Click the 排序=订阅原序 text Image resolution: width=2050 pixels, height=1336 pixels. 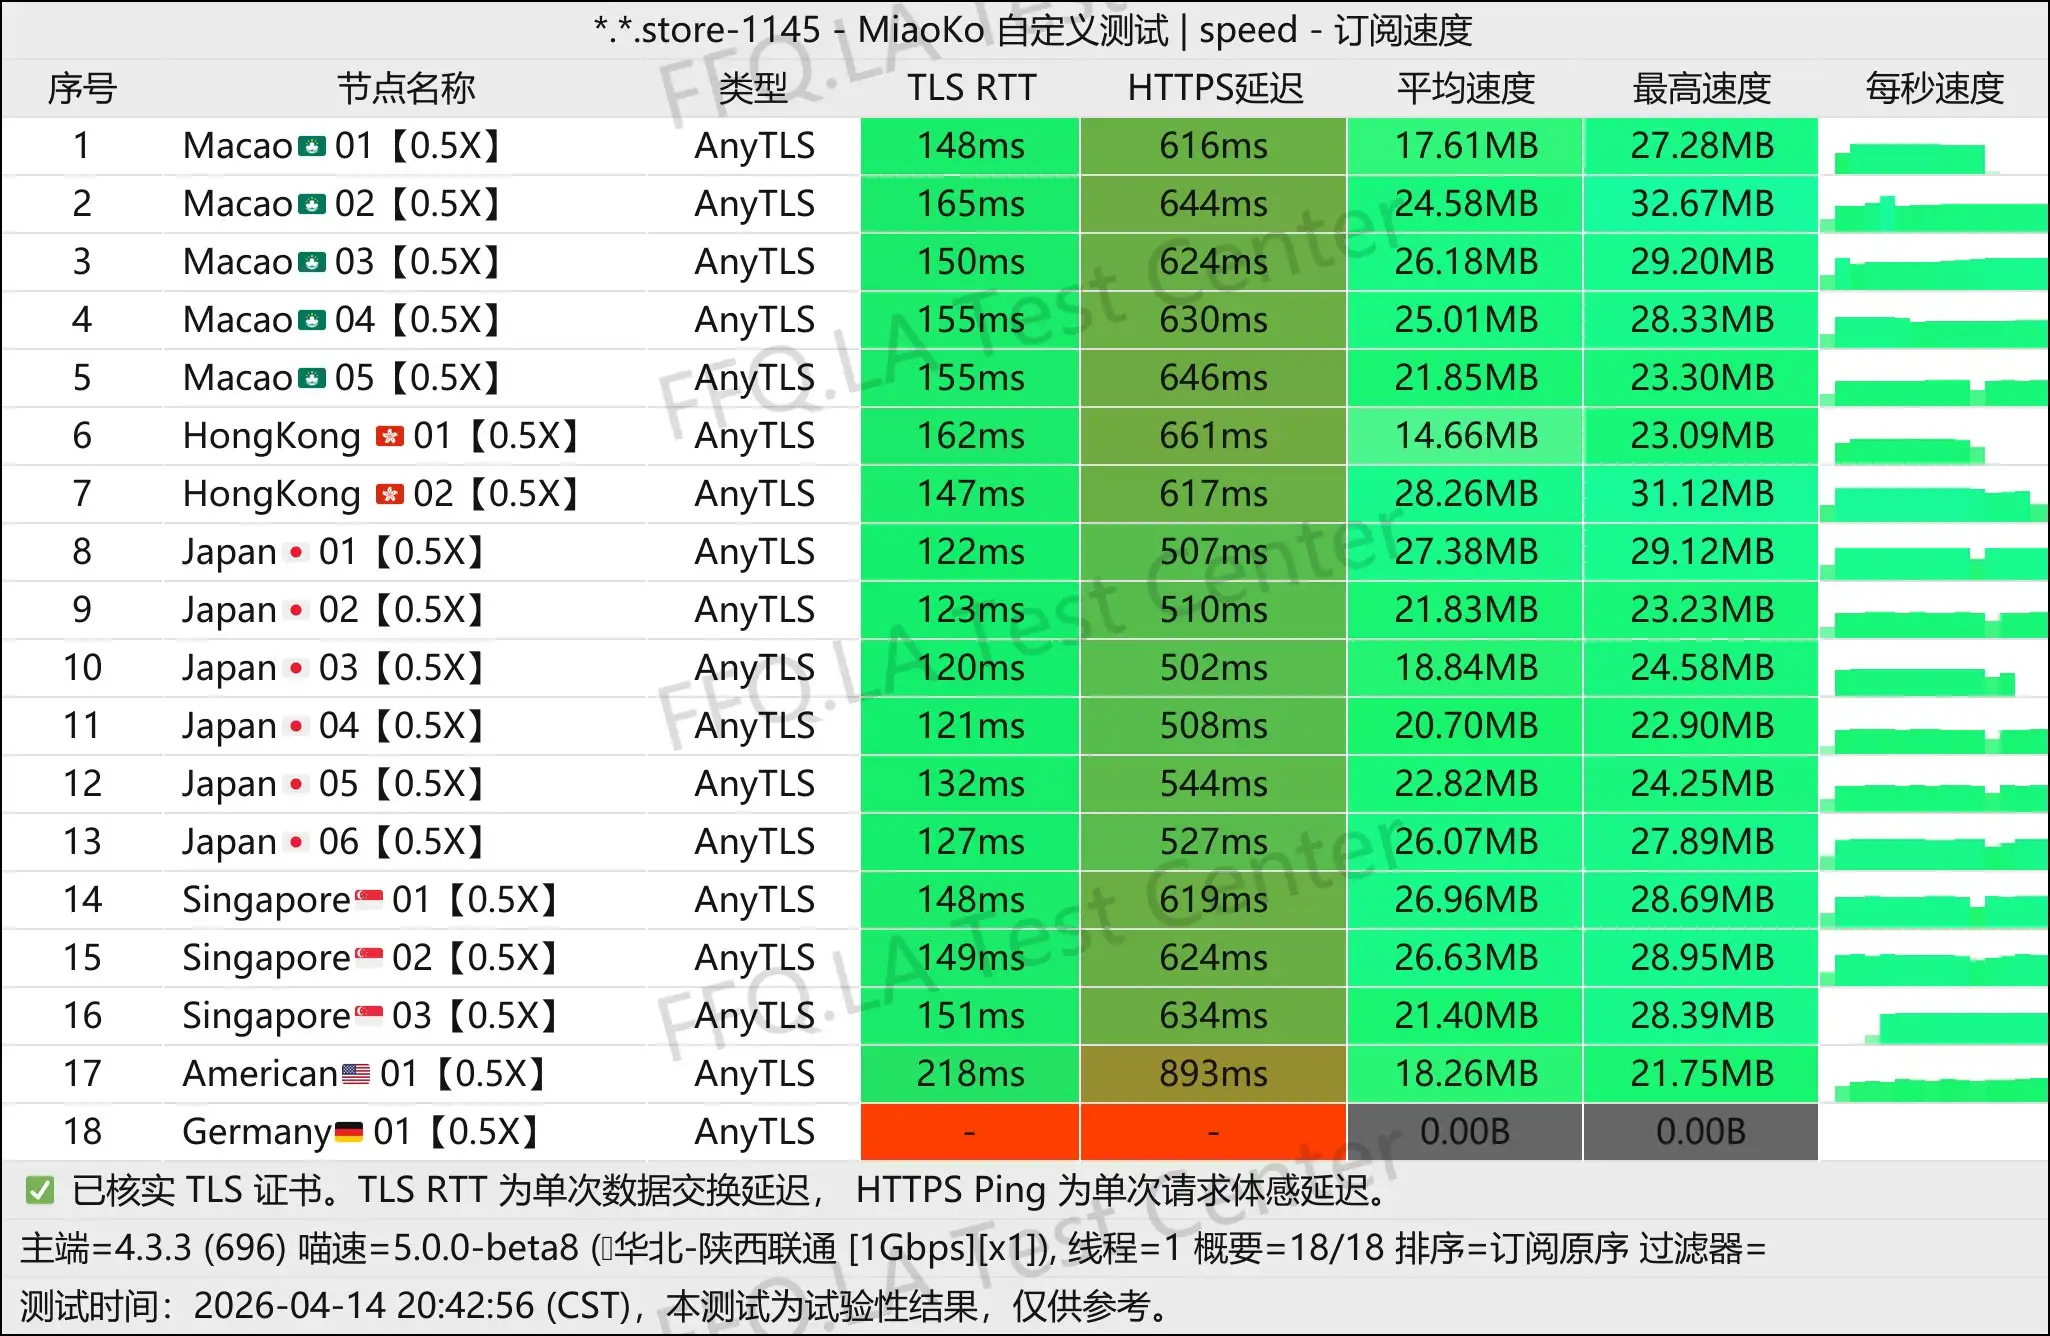tap(1512, 1248)
